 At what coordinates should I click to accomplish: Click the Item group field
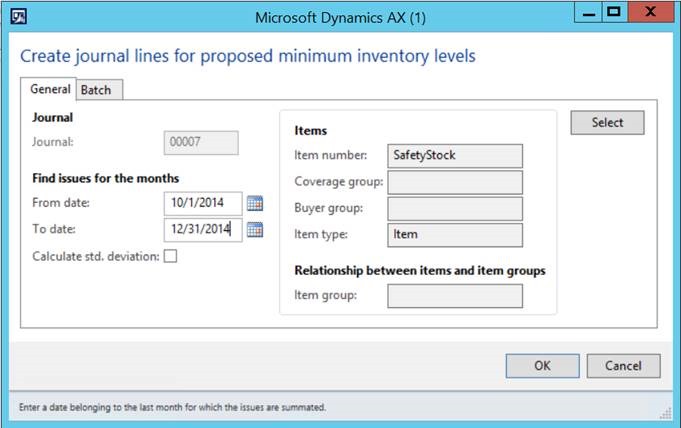pyautogui.click(x=454, y=296)
